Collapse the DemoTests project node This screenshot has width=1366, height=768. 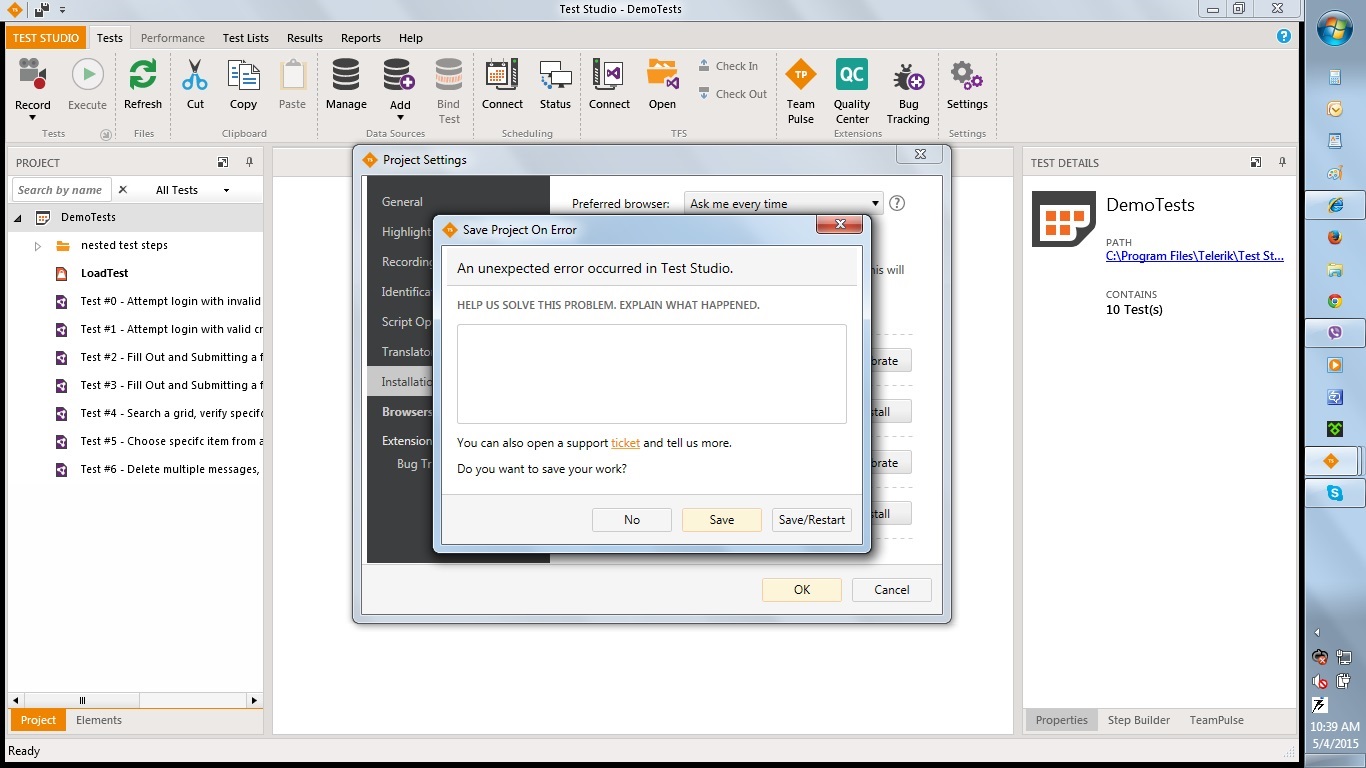pyautogui.click(x=18, y=218)
